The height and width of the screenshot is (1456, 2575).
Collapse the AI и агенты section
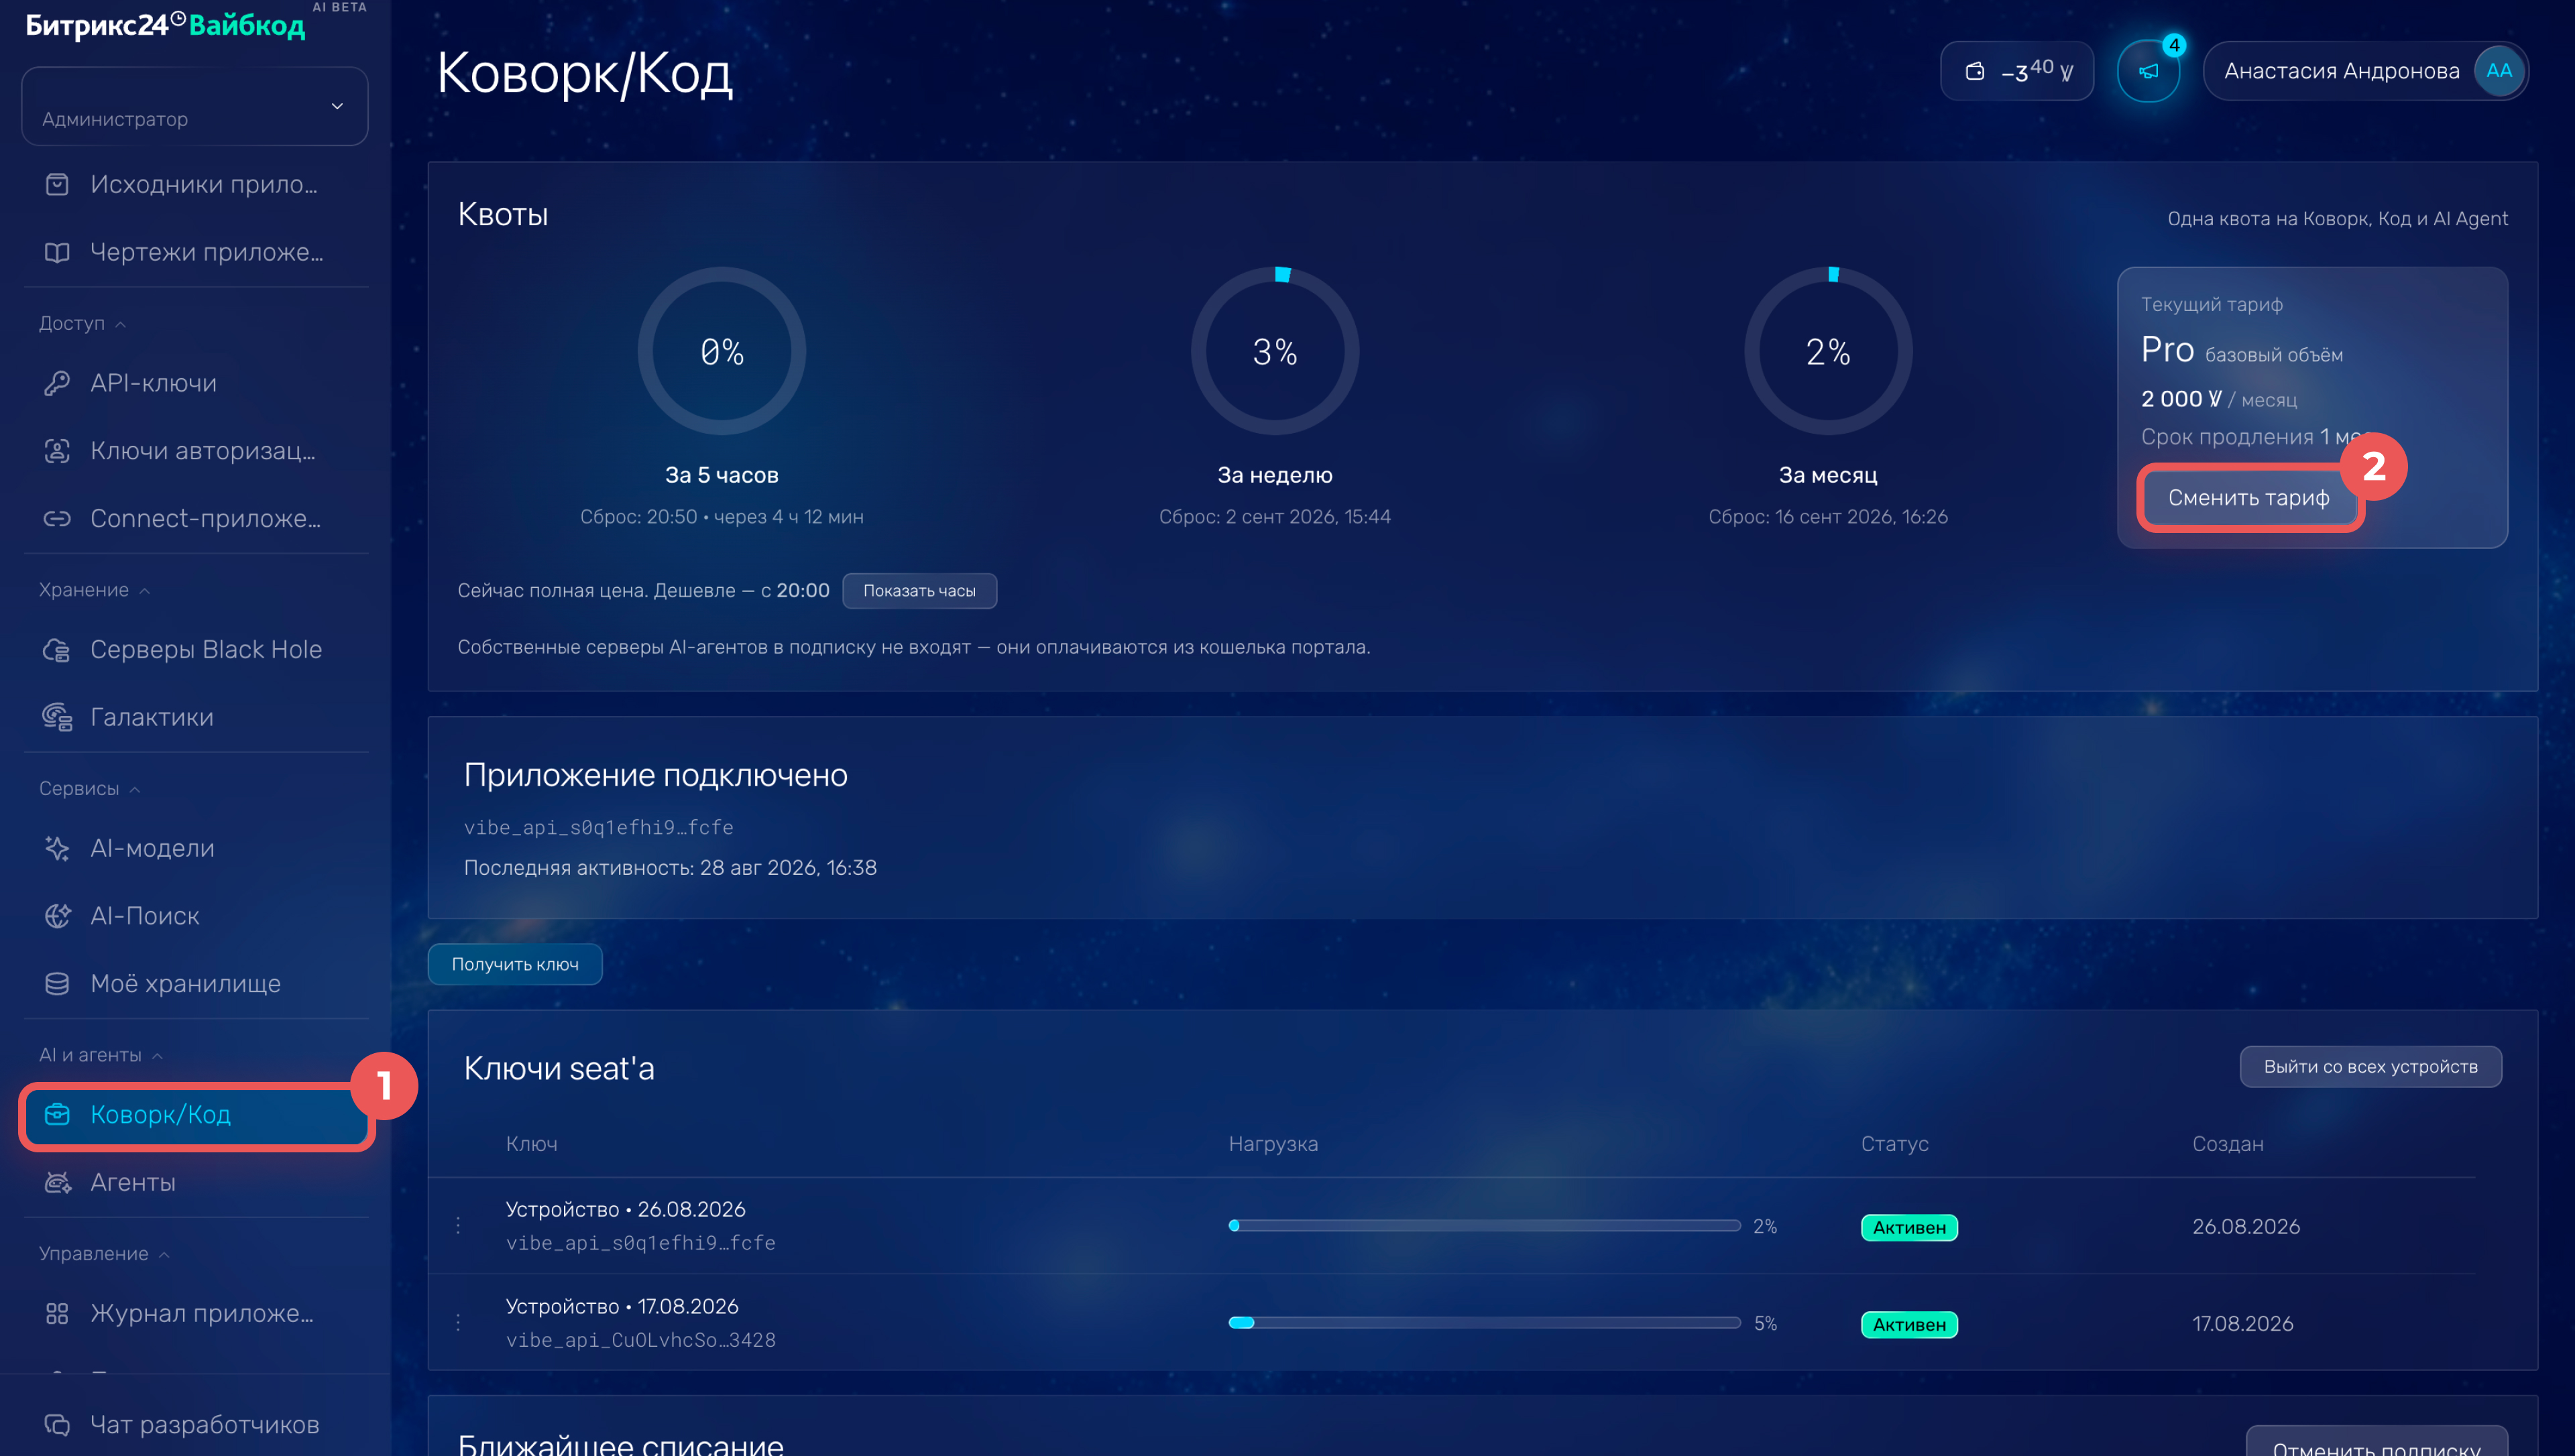coord(100,1055)
